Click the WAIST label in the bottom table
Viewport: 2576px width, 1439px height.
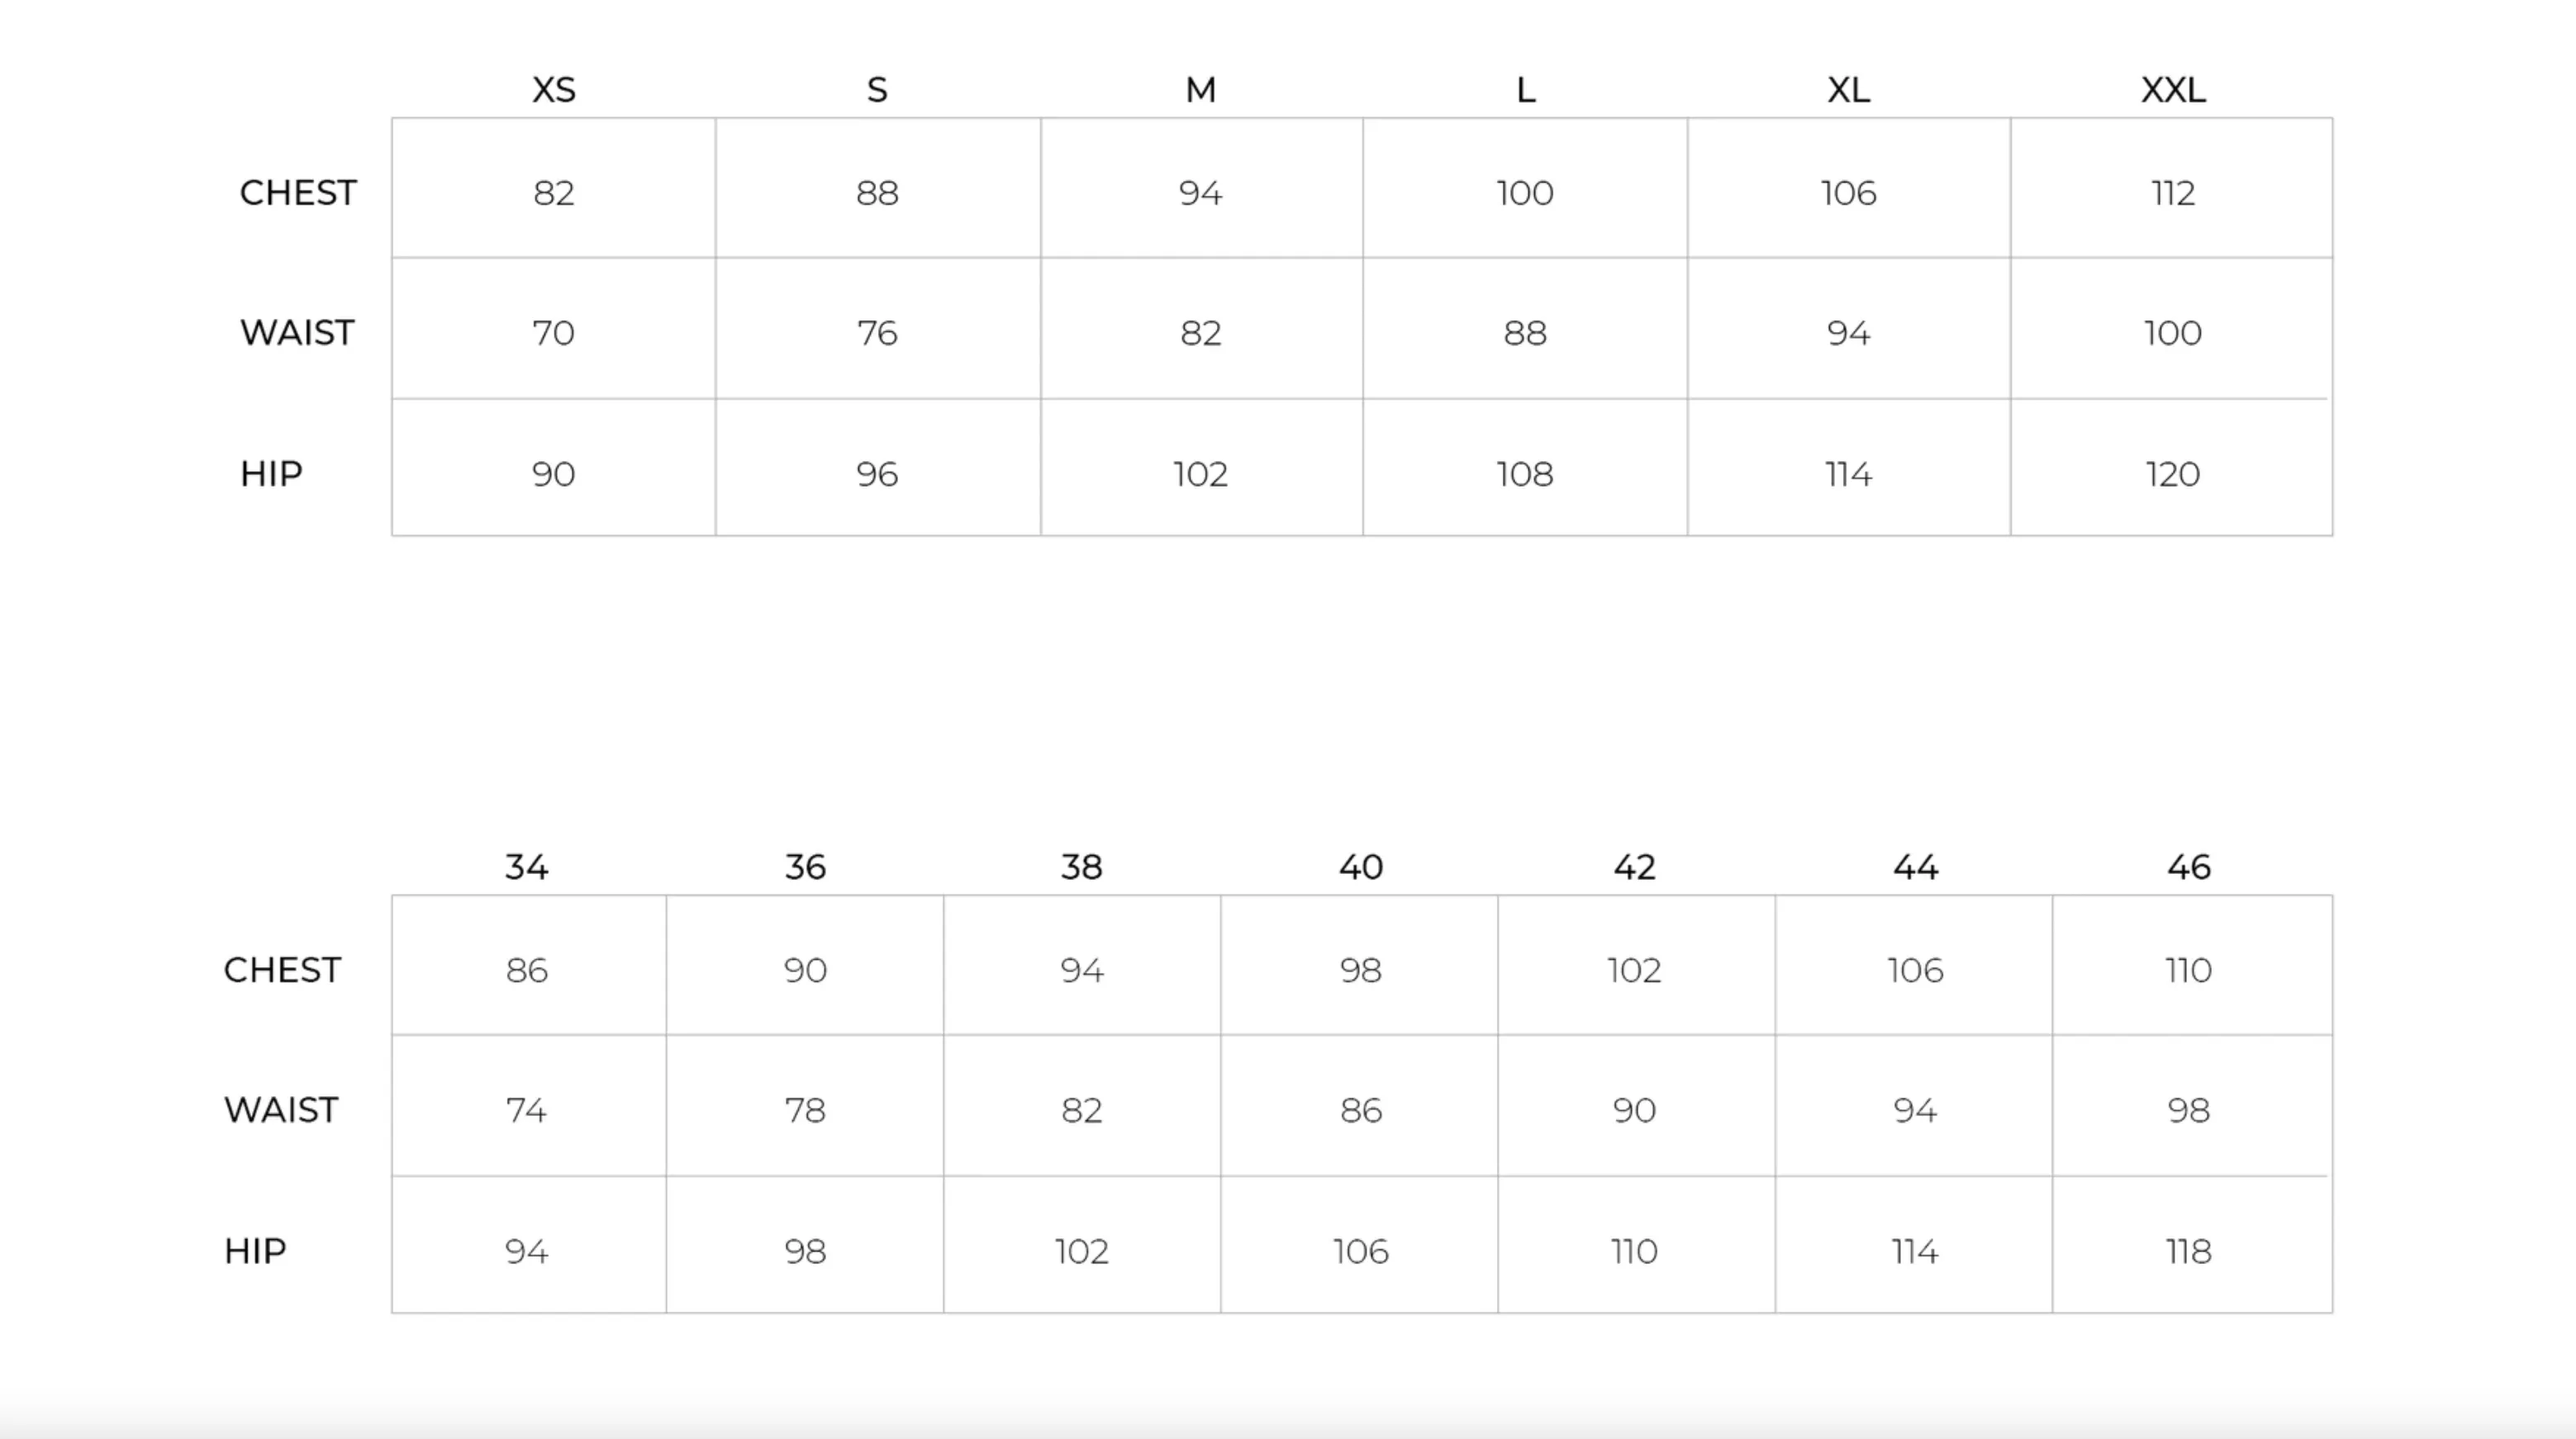(x=281, y=1110)
